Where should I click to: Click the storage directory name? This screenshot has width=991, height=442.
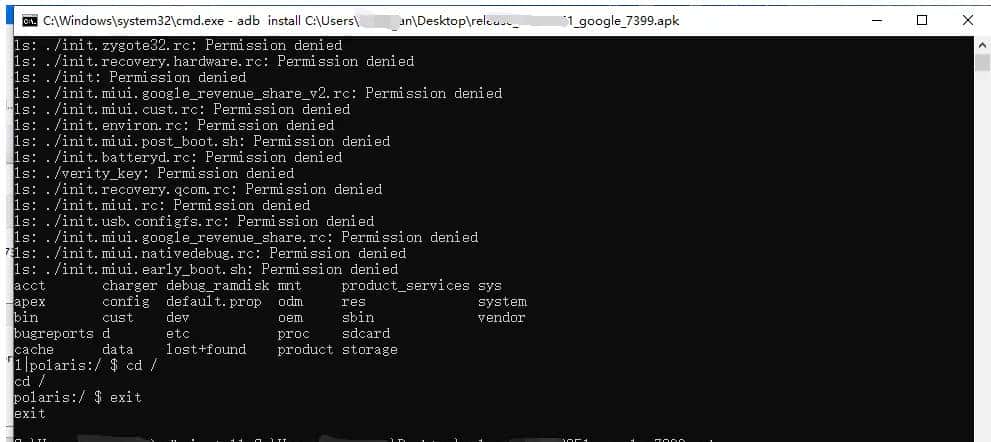[x=370, y=349]
